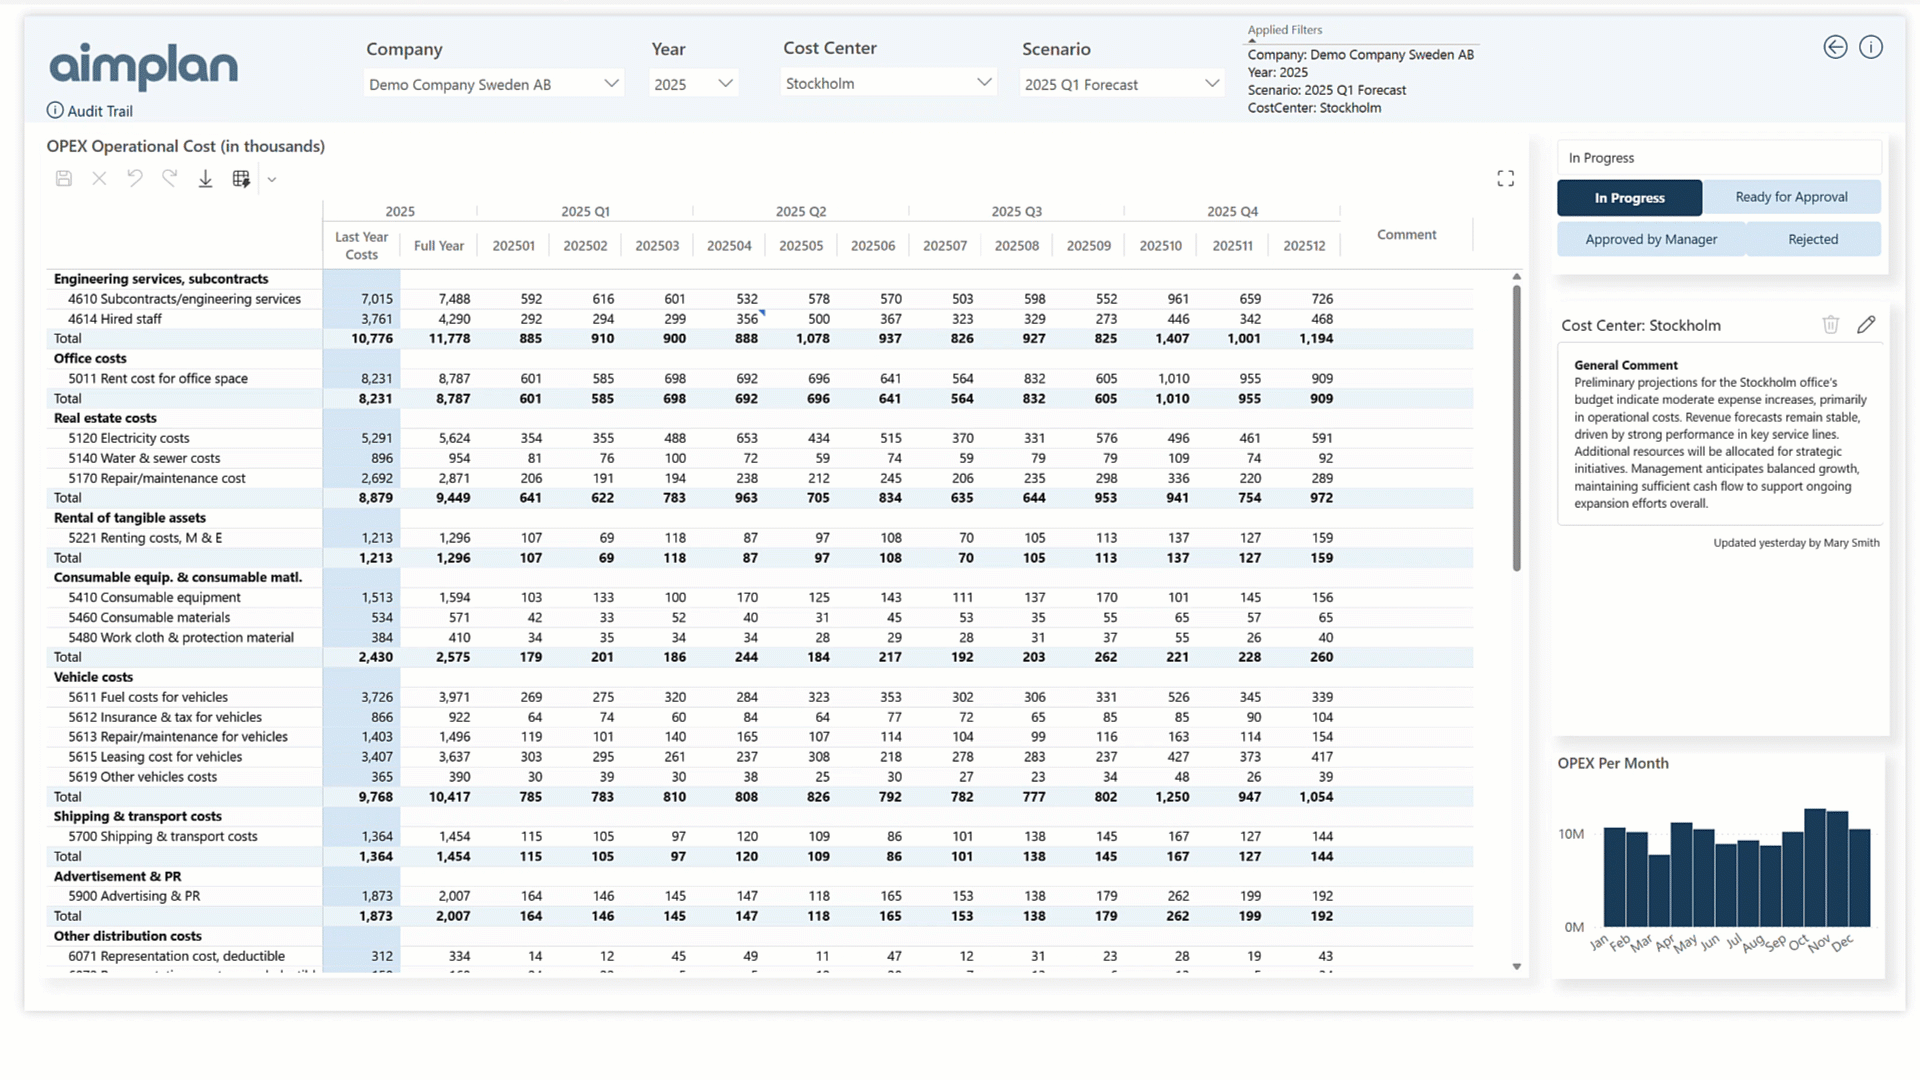Open the info button near the back arrow

[1871, 47]
